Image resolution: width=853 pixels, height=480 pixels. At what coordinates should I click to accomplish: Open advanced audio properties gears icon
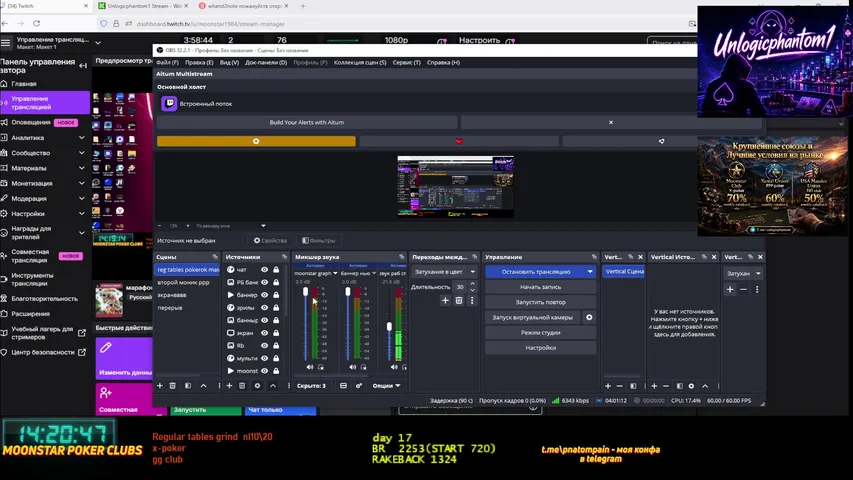point(358,386)
